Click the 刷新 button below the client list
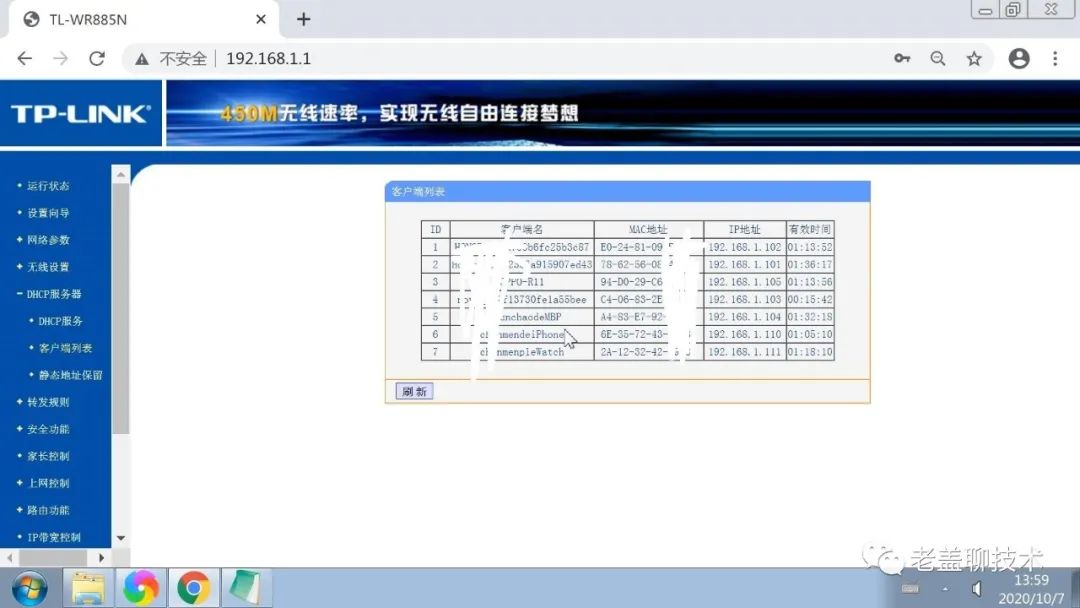 point(413,391)
